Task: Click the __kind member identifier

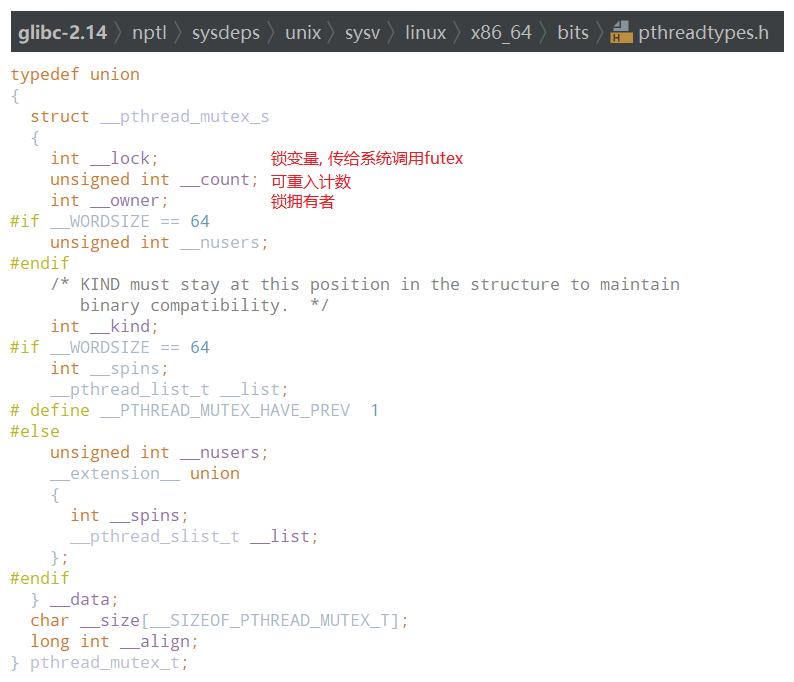Action: 120,327
